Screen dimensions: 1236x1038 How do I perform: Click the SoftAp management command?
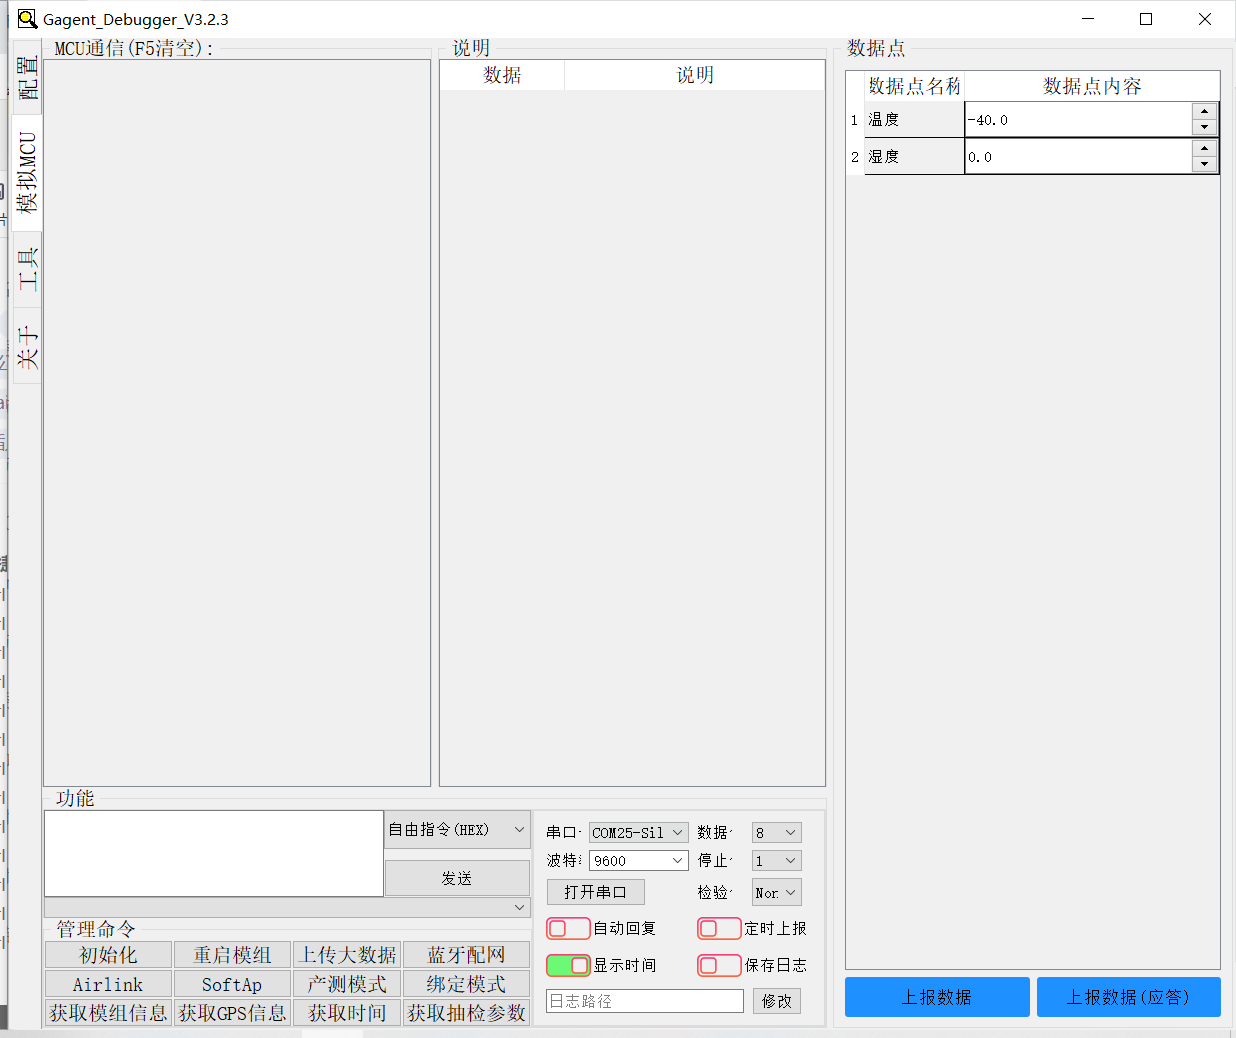pyautogui.click(x=232, y=984)
